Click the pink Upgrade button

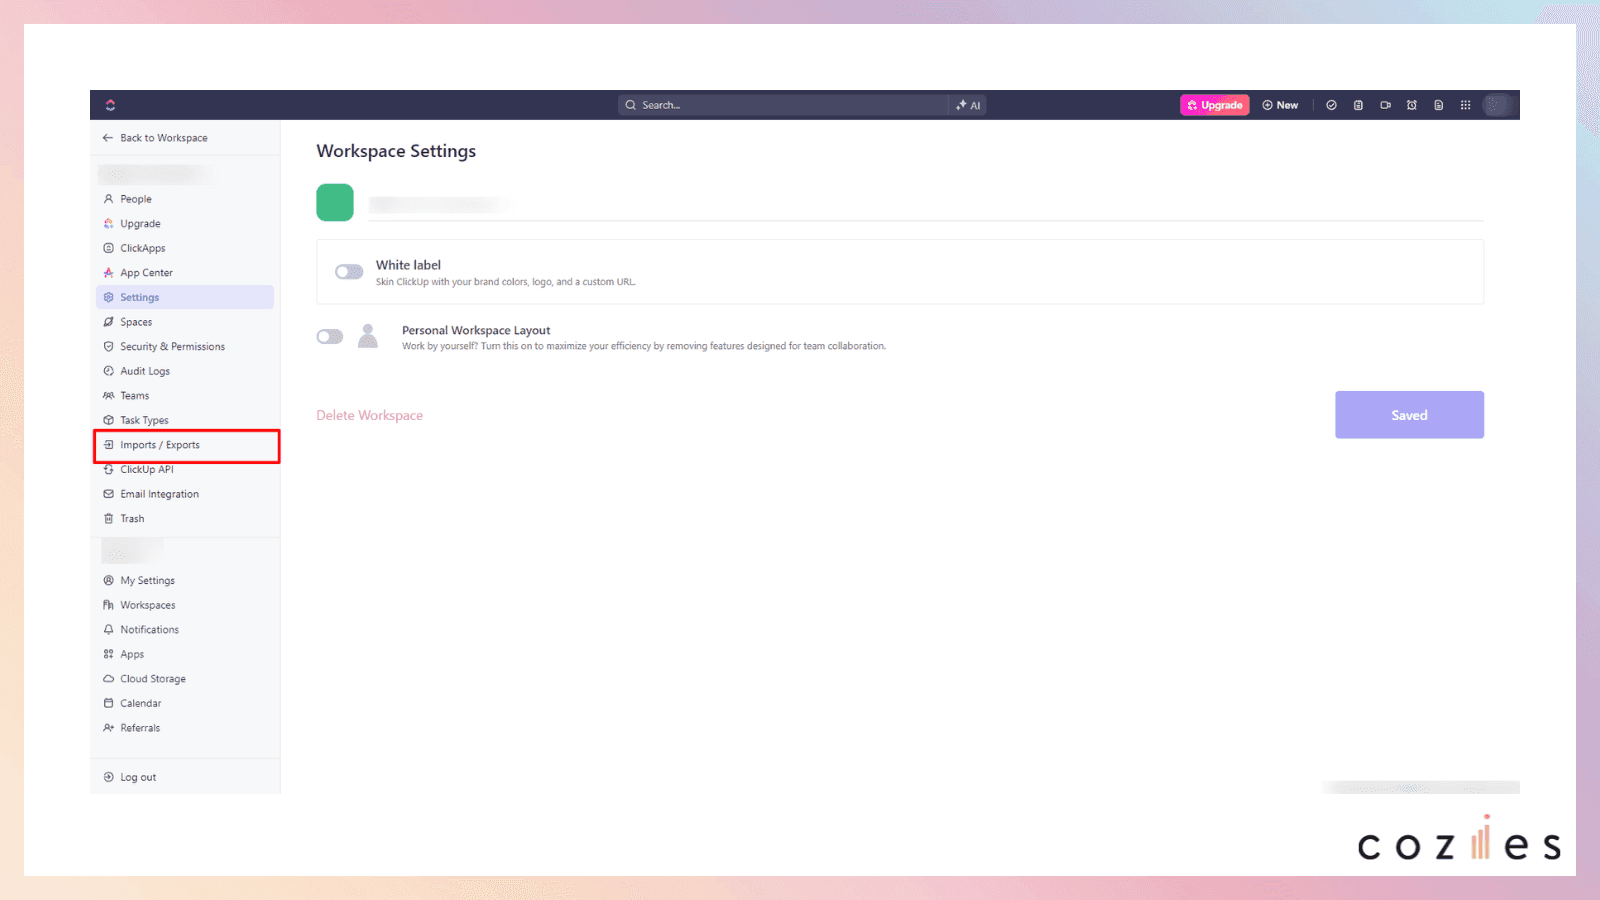pyautogui.click(x=1214, y=105)
